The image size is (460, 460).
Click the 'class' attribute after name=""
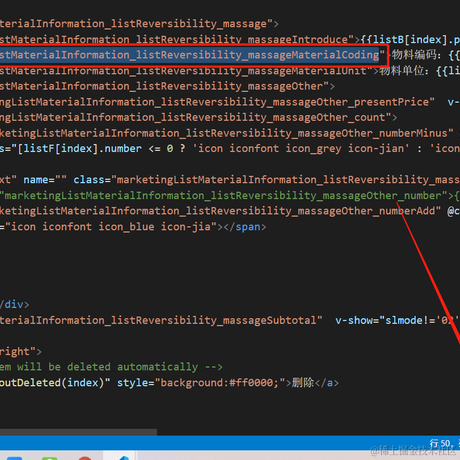tap(89, 180)
